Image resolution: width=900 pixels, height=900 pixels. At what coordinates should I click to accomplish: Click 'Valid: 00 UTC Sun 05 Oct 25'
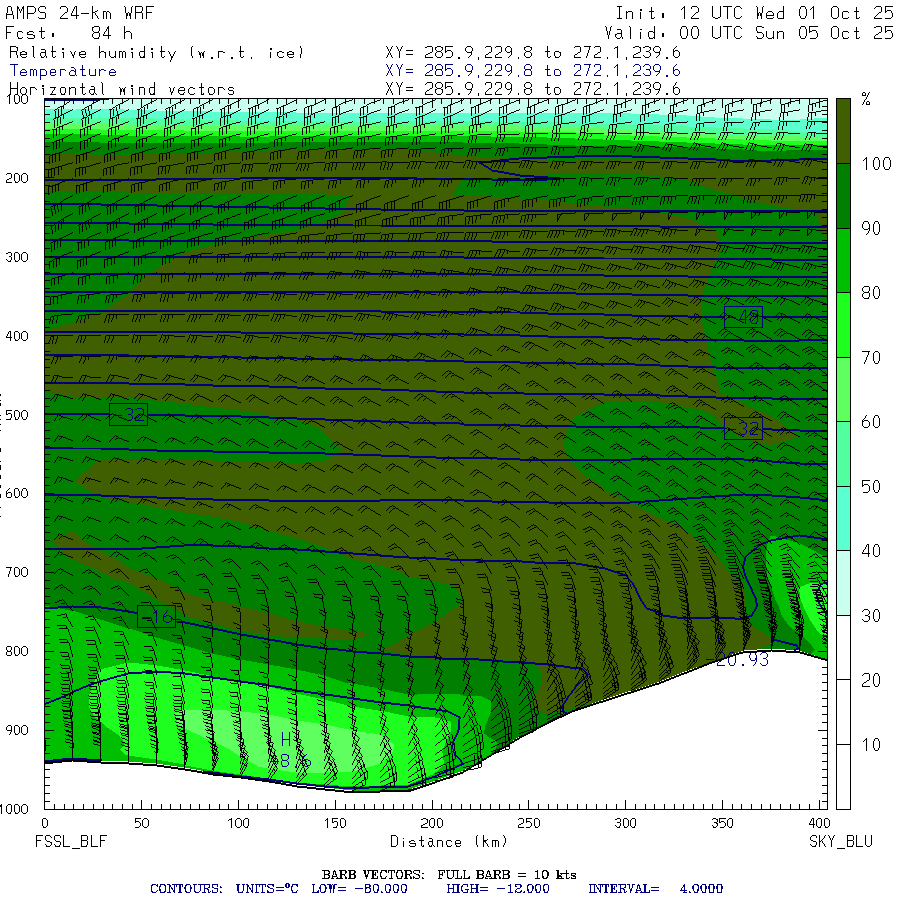point(748,33)
